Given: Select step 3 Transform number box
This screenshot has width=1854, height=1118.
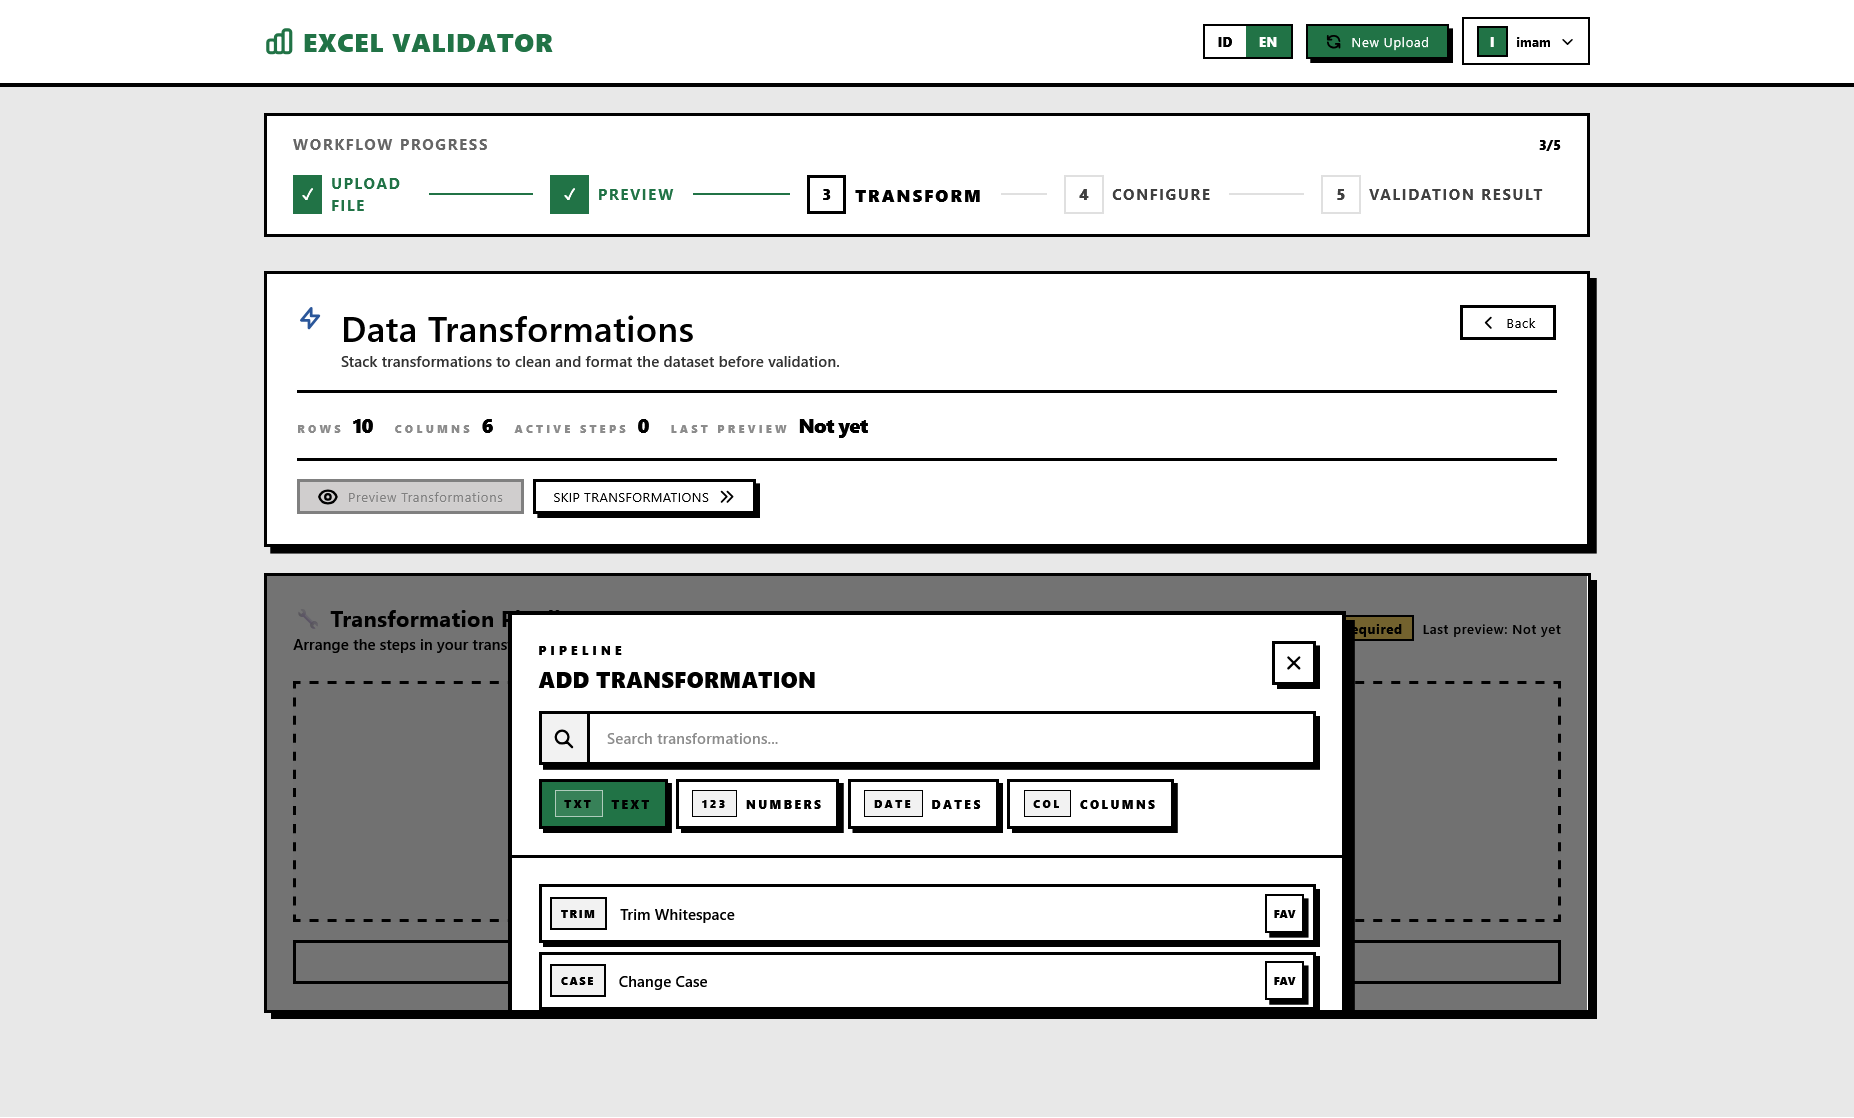Looking at the screenshot, I should [826, 195].
